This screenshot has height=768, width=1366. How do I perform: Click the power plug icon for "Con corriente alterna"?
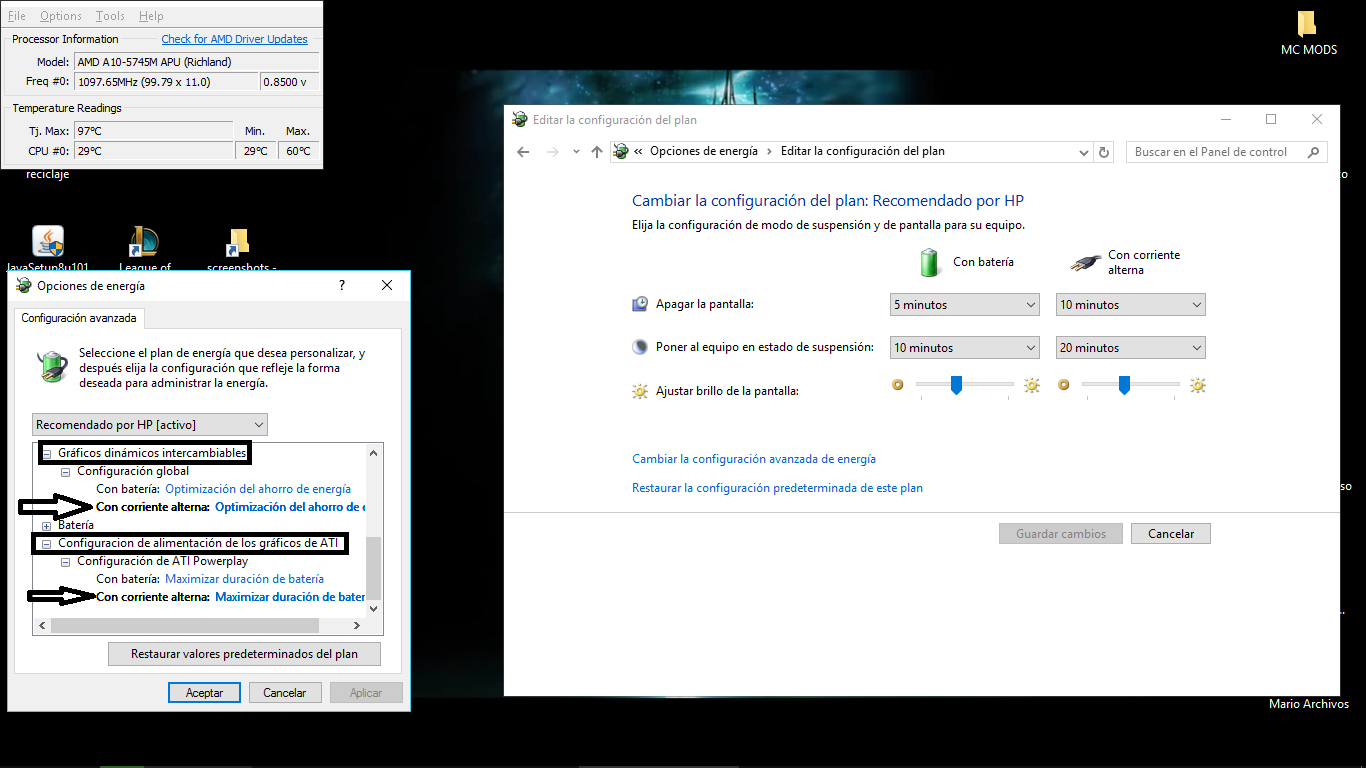[x=1086, y=260]
